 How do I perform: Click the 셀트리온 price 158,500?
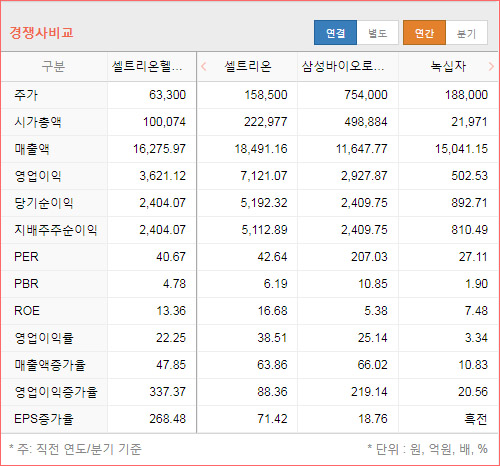[x=266, y=95]
